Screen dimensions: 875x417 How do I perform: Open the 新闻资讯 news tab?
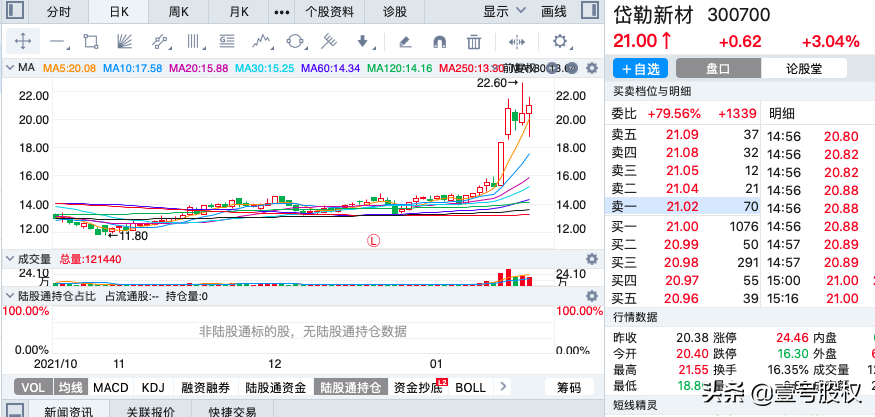[x=69, y=412]
